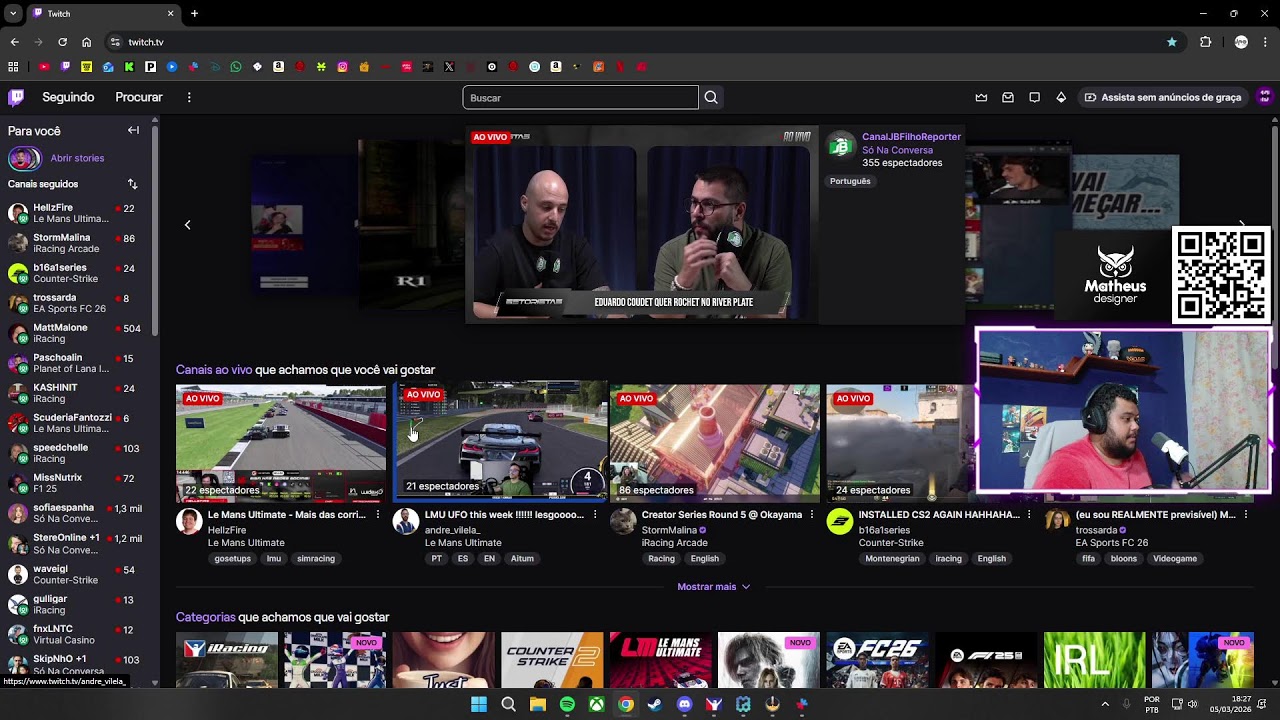
Task: Reload the Twitch page
Action: (x=62, y=42)
